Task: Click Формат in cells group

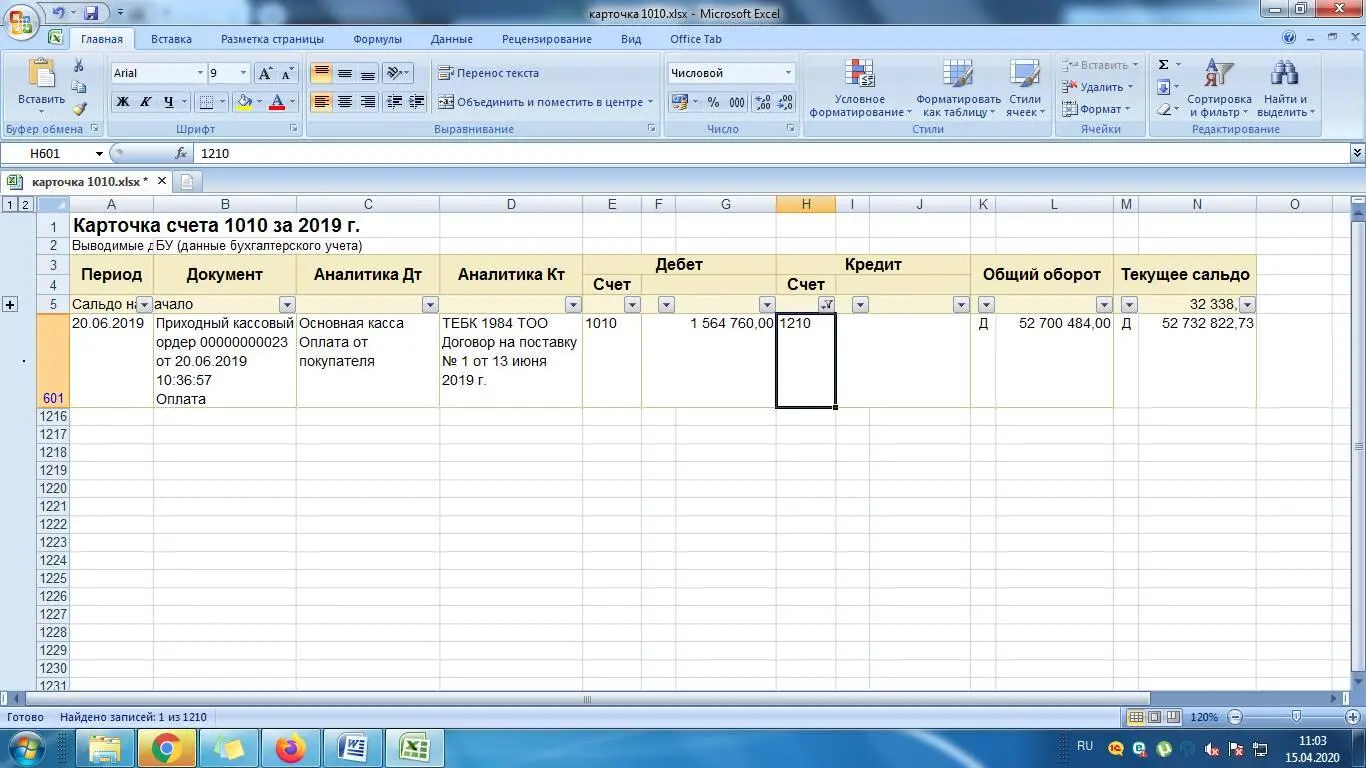Action: pos(1096,109)
